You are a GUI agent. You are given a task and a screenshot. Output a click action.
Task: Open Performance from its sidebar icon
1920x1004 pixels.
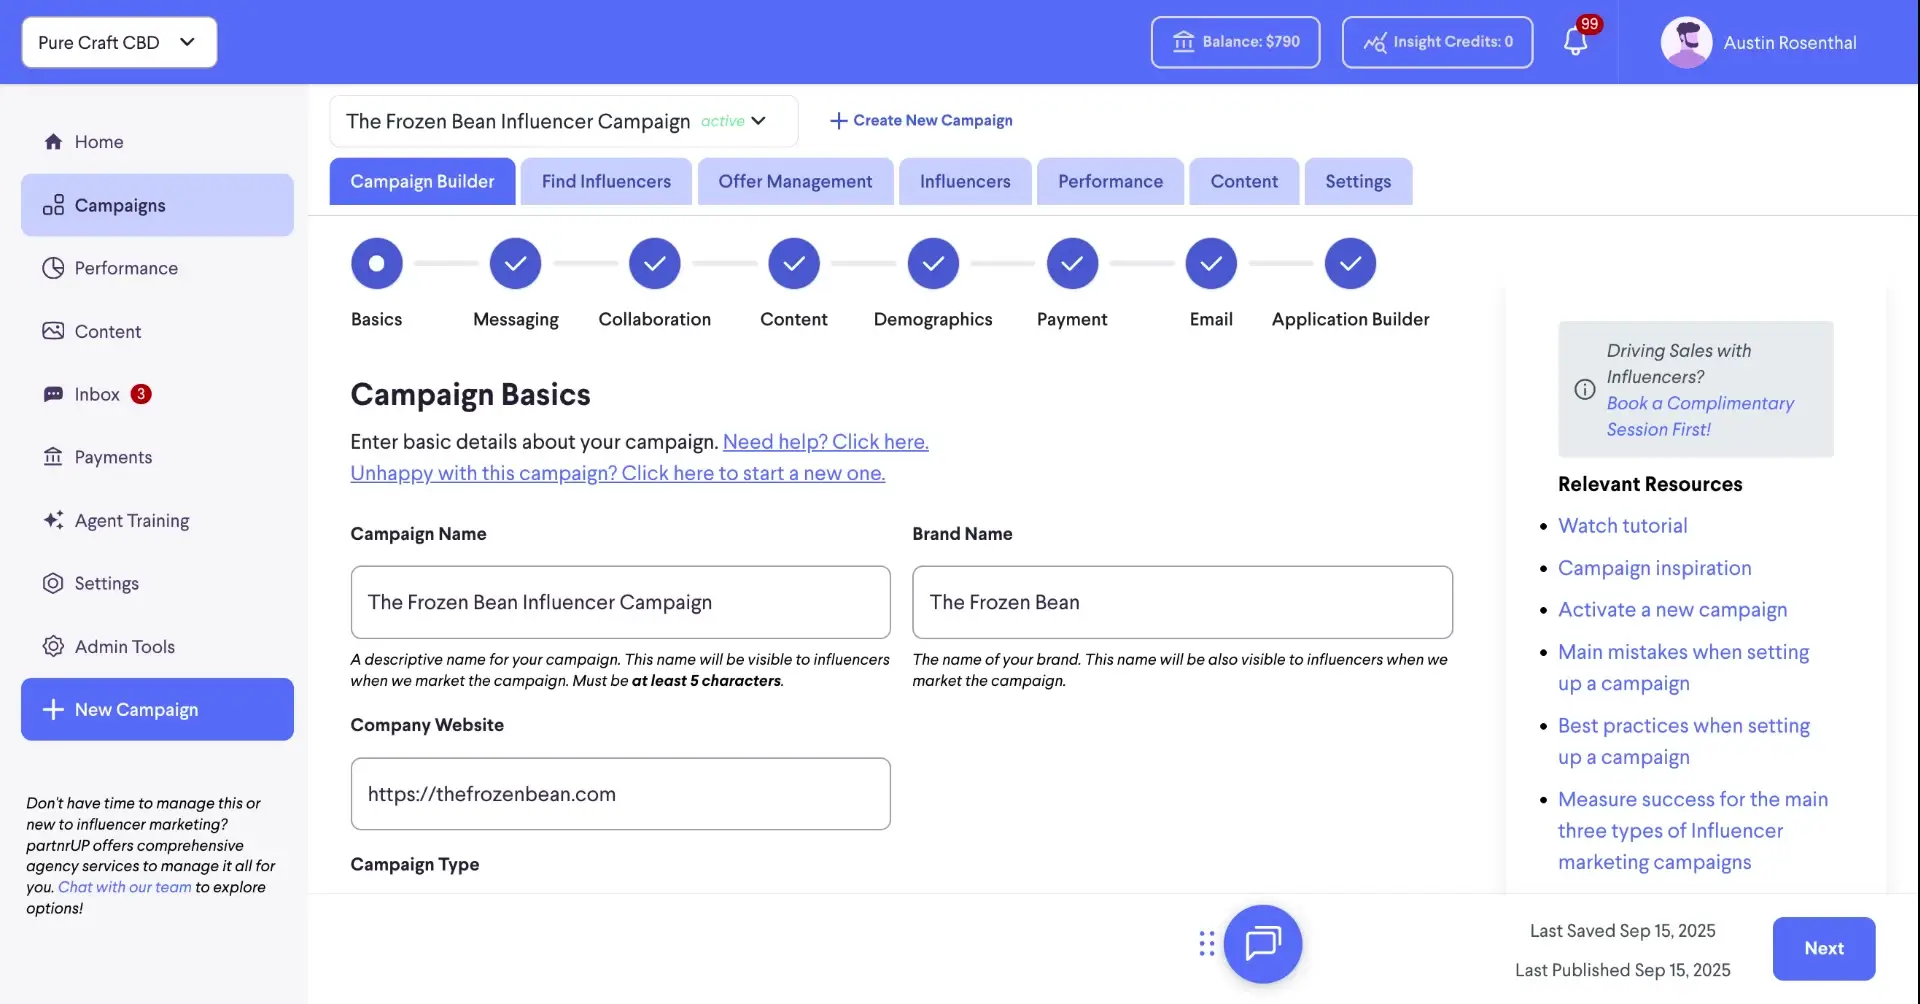click(53, 267)
